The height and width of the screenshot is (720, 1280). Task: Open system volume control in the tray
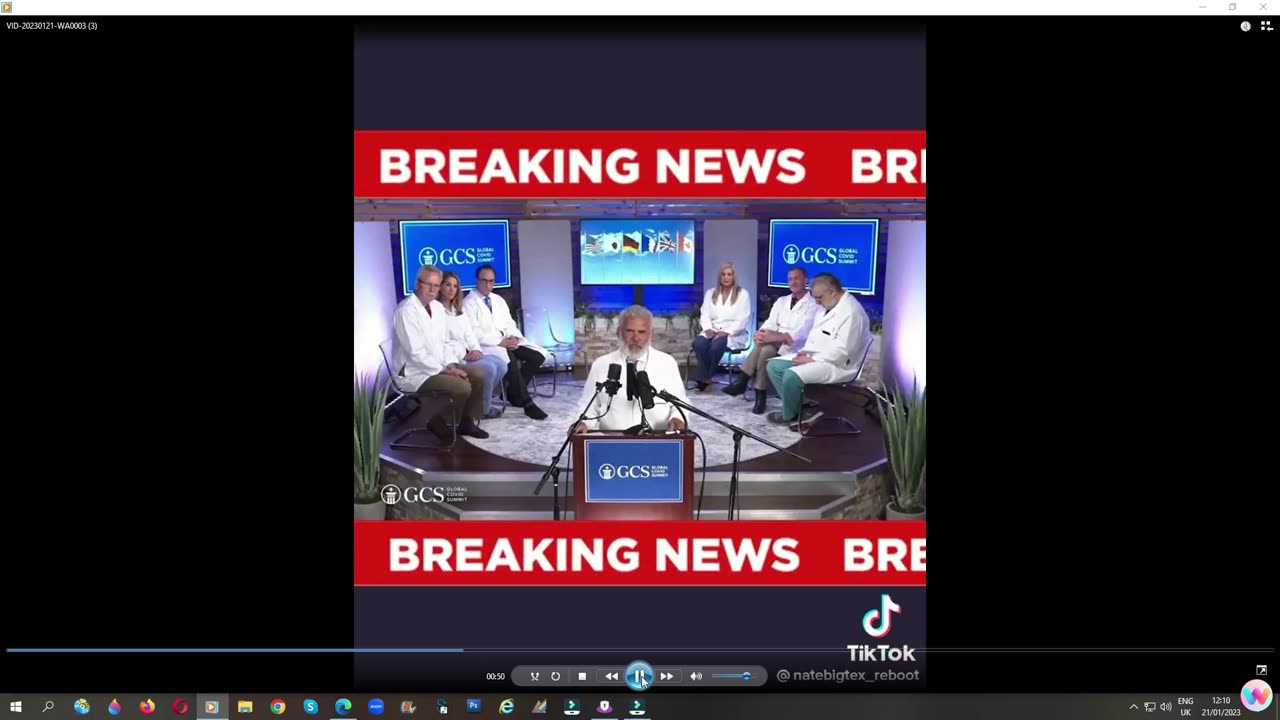[x=1166, y=707]
